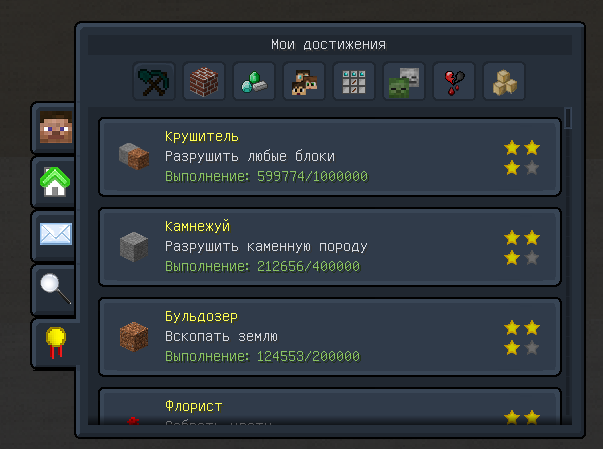Open the crafting grid category icon
The image size is (603, 449).
click(x=354, y=81)
